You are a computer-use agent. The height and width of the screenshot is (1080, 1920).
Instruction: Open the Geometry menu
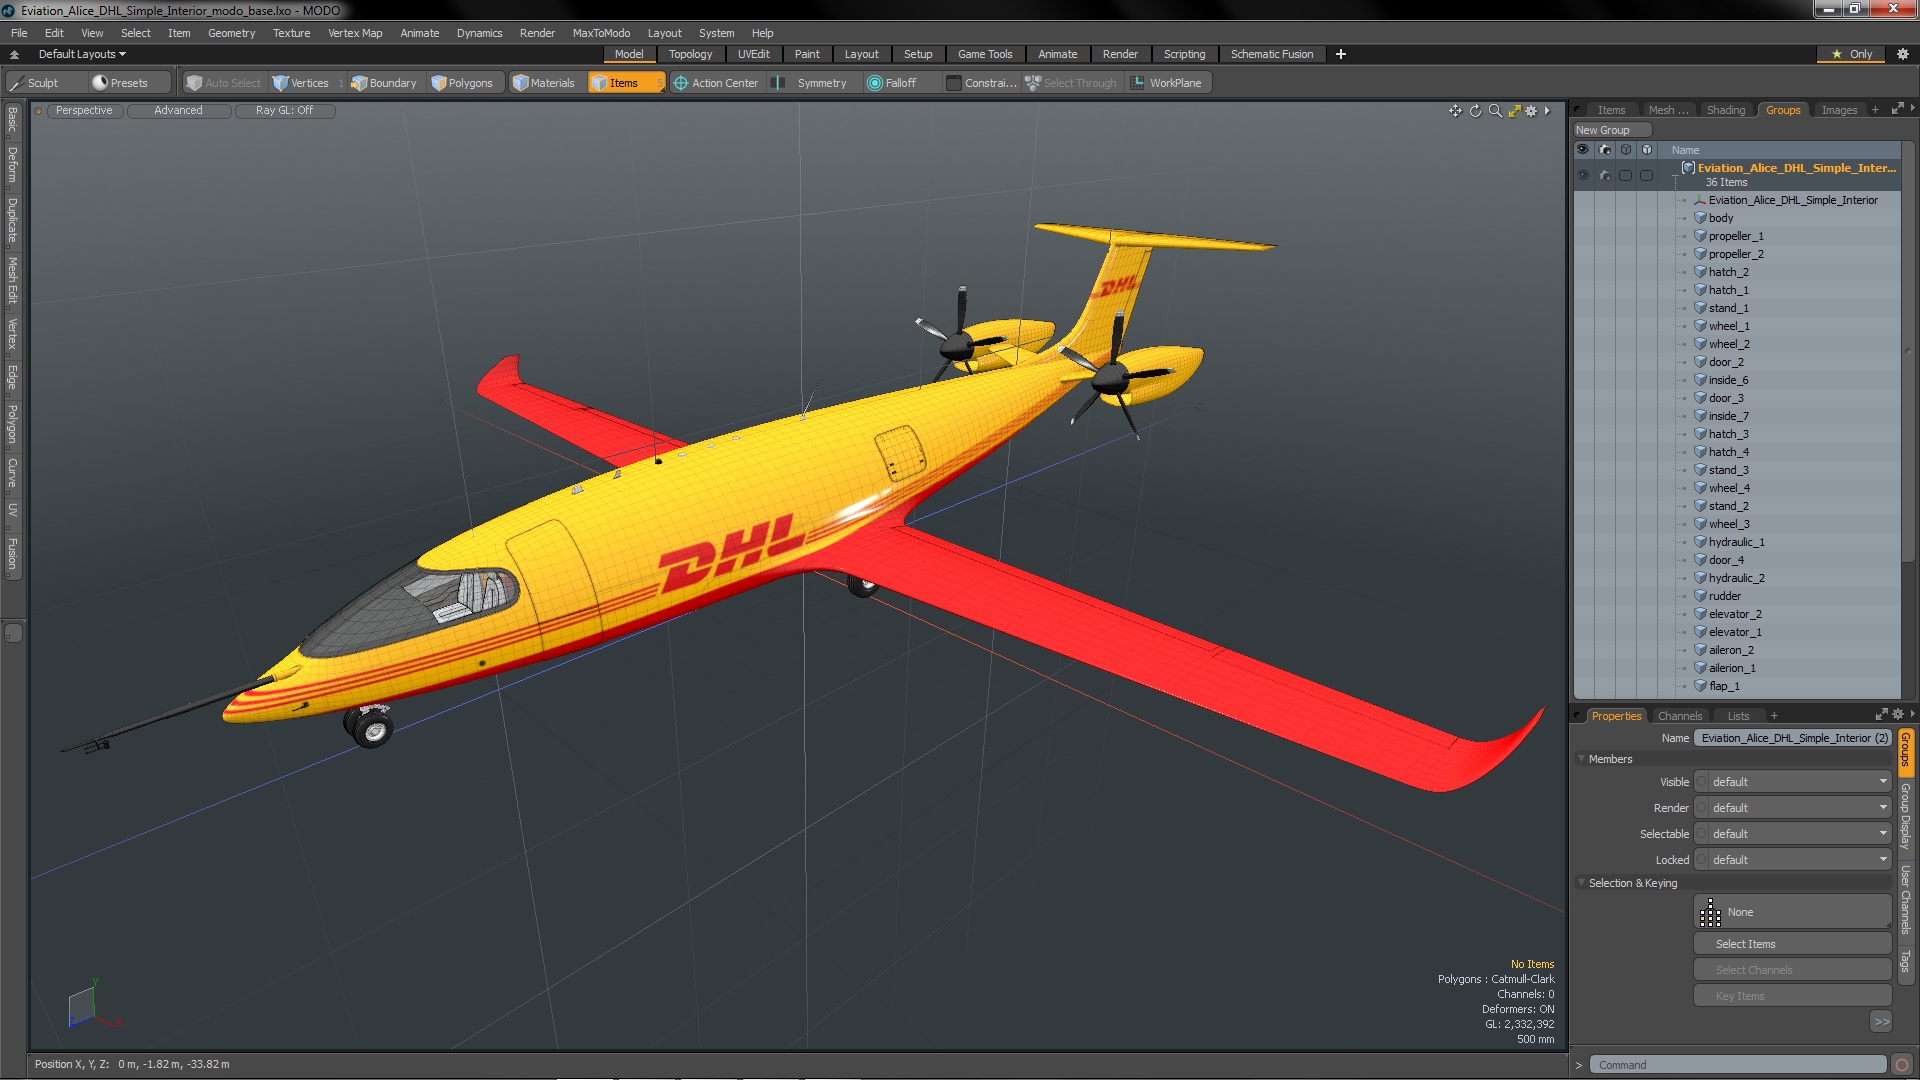[x=231, y=33]
